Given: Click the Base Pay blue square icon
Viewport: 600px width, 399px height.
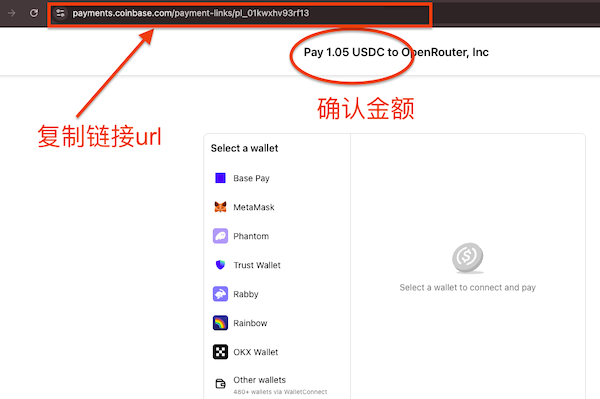Looking at the screenshot, I should click(220, 178).
